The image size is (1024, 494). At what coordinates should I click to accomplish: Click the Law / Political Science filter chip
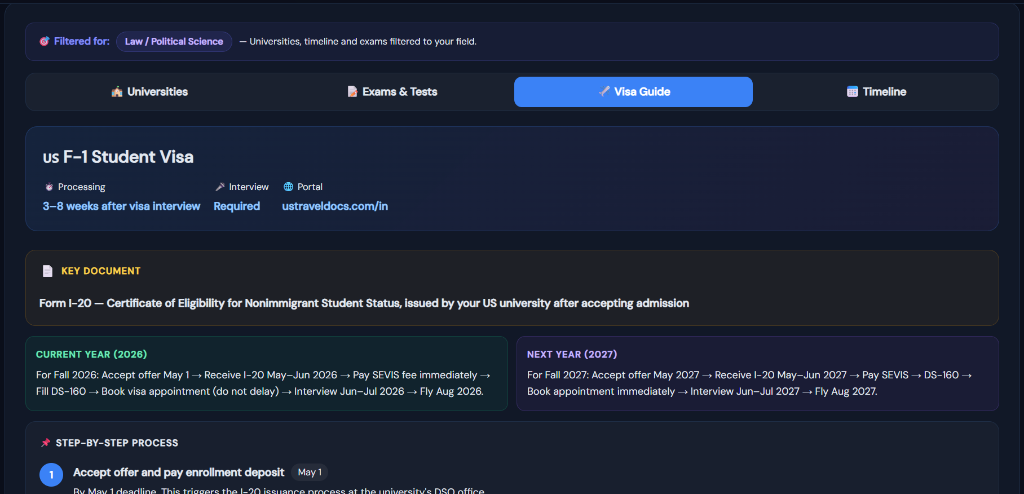[x=174, y=42]
